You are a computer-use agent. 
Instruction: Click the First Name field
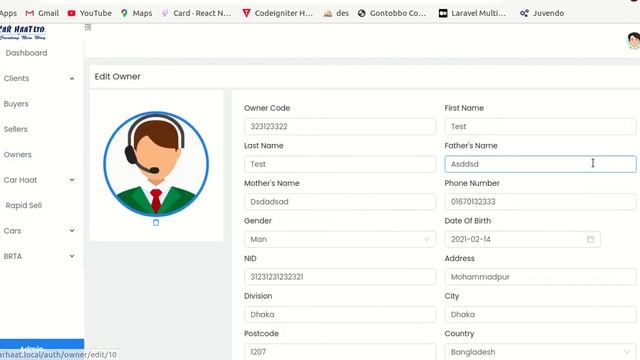click(540, 127)
